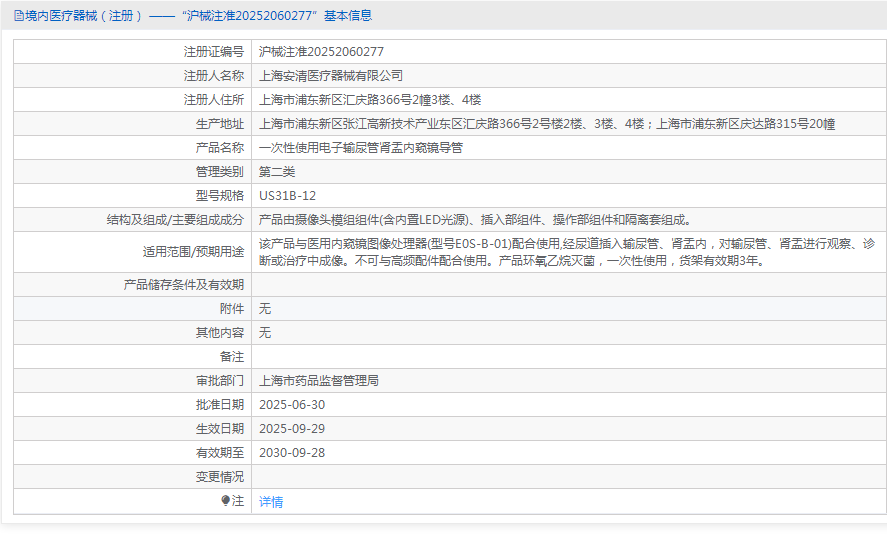Screen dimensions: 887x535
Task: Click the 适用范围 intended use description text
Action: click(x=567, y=252)
